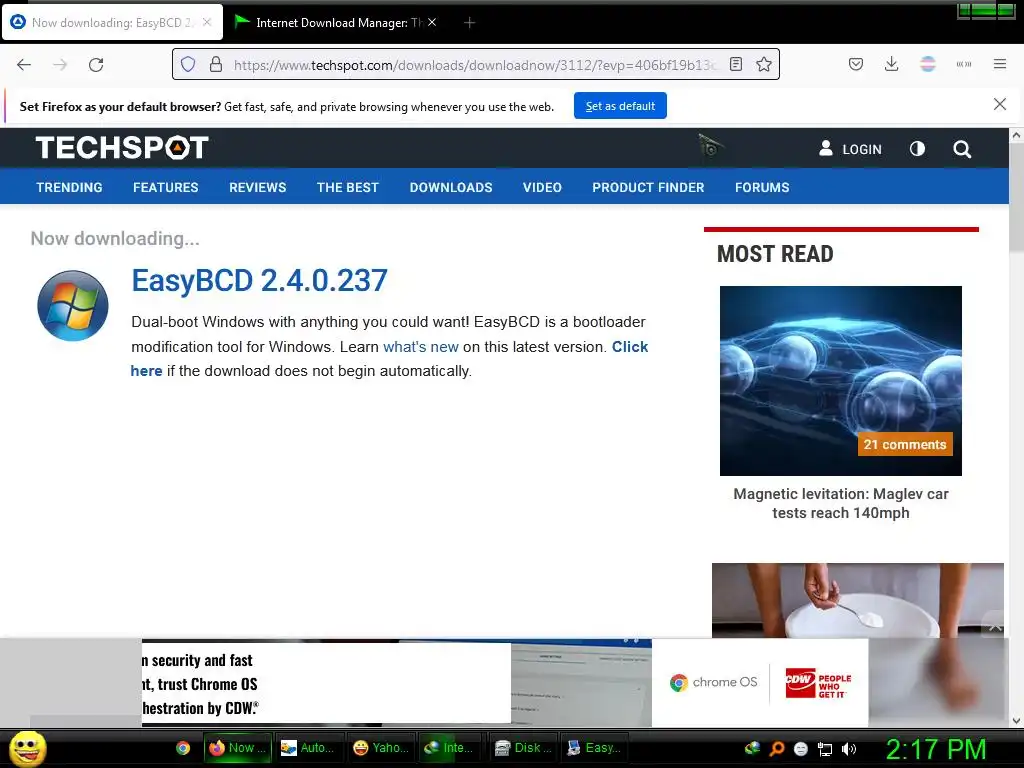Open the VIDEO section
The height and width of the screenshot is (768, 1024).
(542, 187)
